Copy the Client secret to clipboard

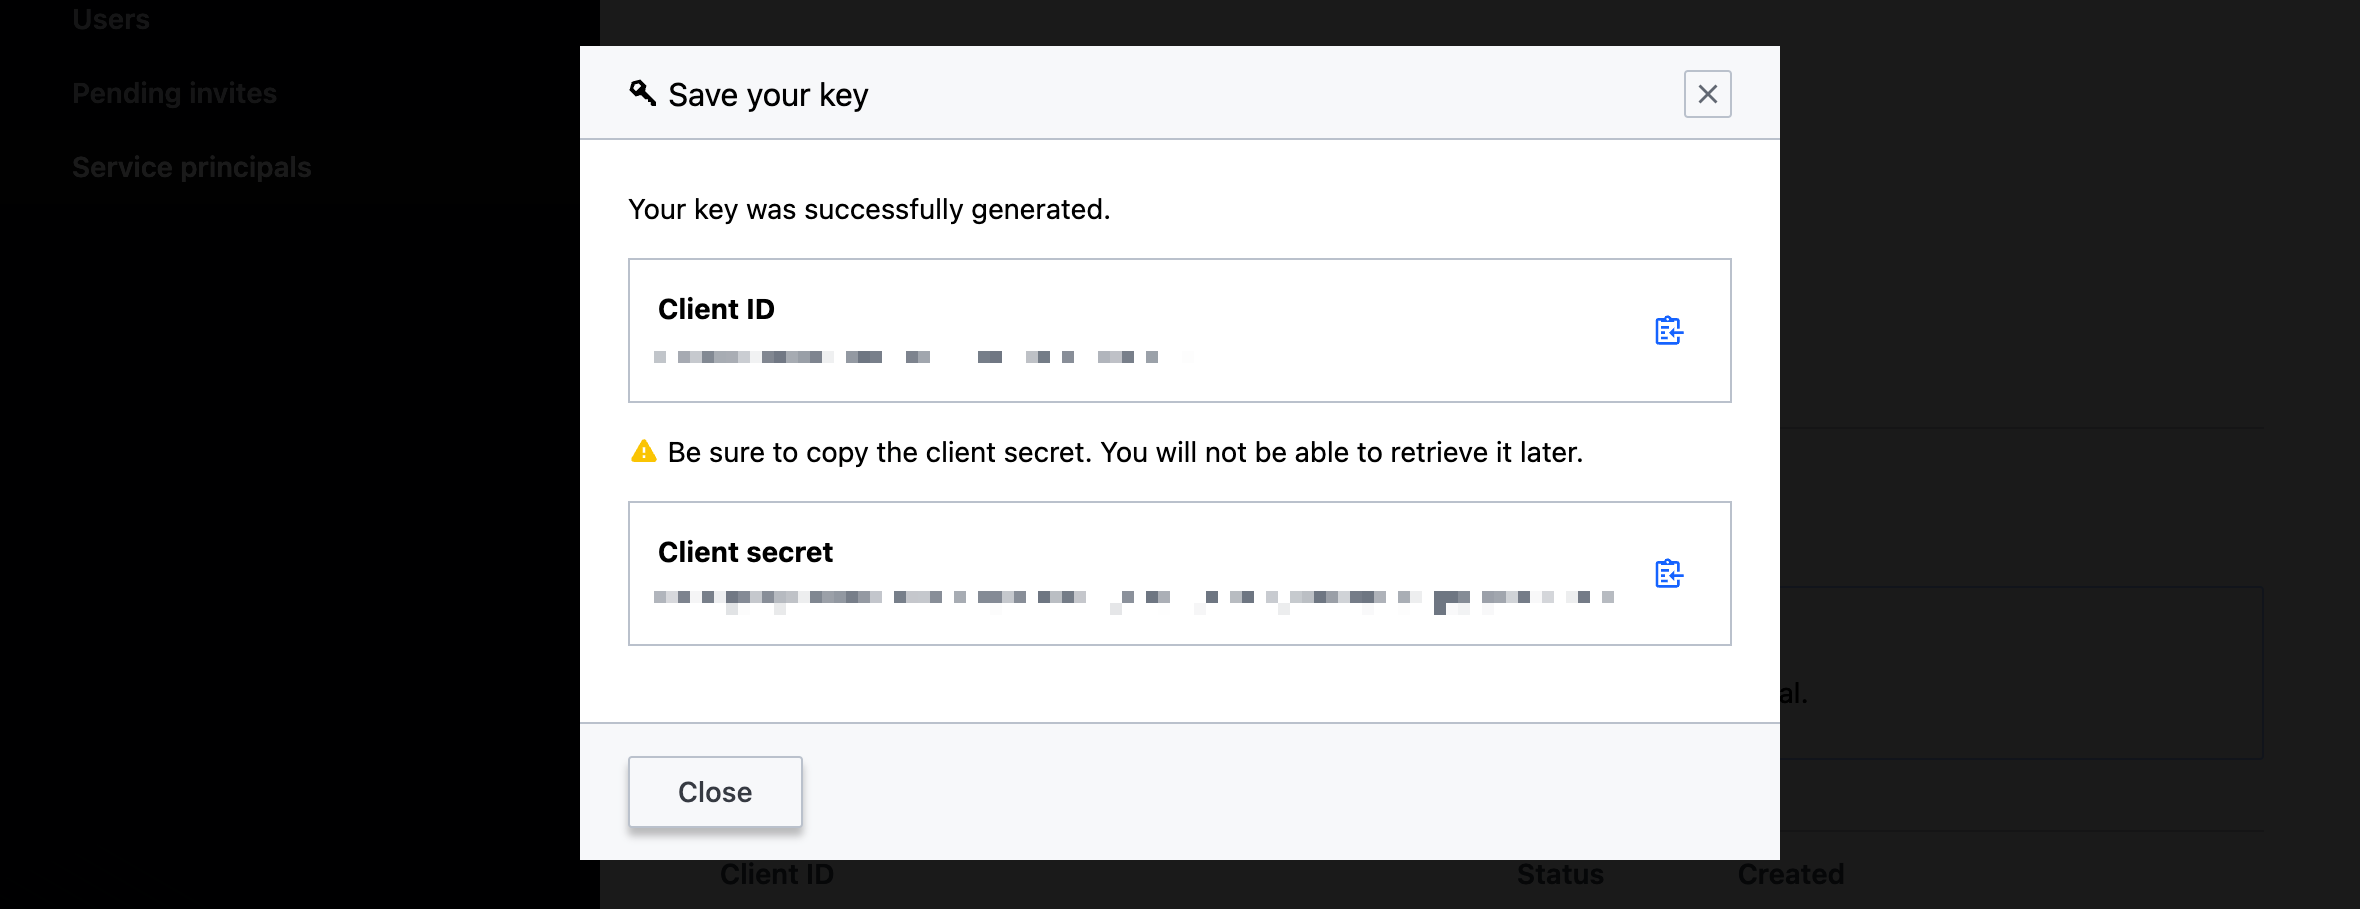click(1668, 574)
